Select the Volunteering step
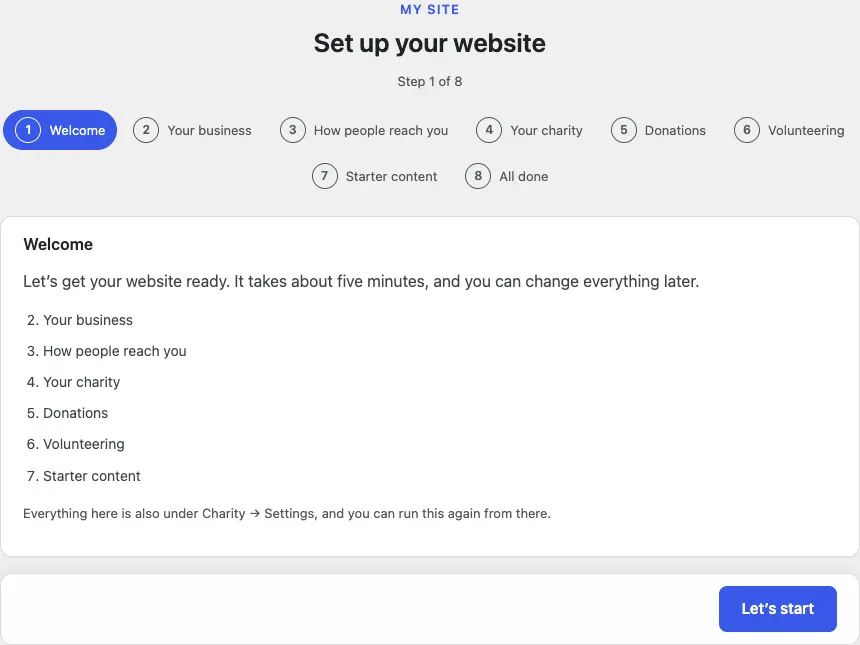The width and height of the screenshot is (860, 645). (789, 130)
